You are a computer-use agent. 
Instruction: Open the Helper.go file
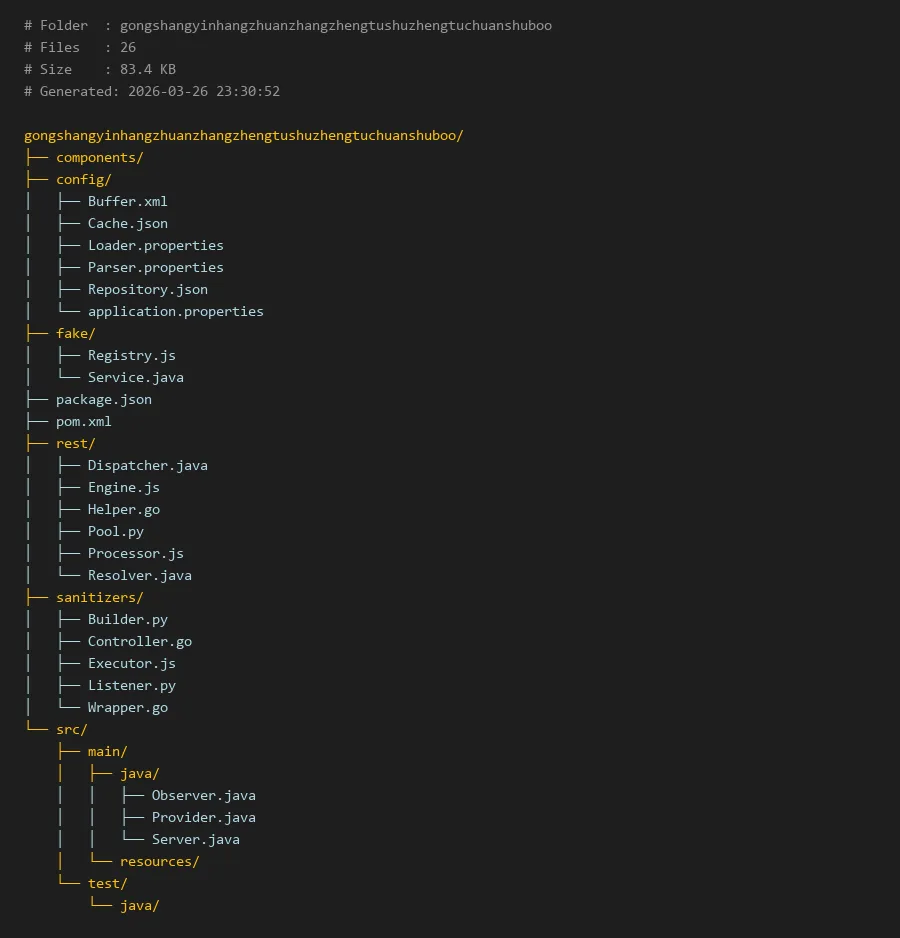(123, 509)
